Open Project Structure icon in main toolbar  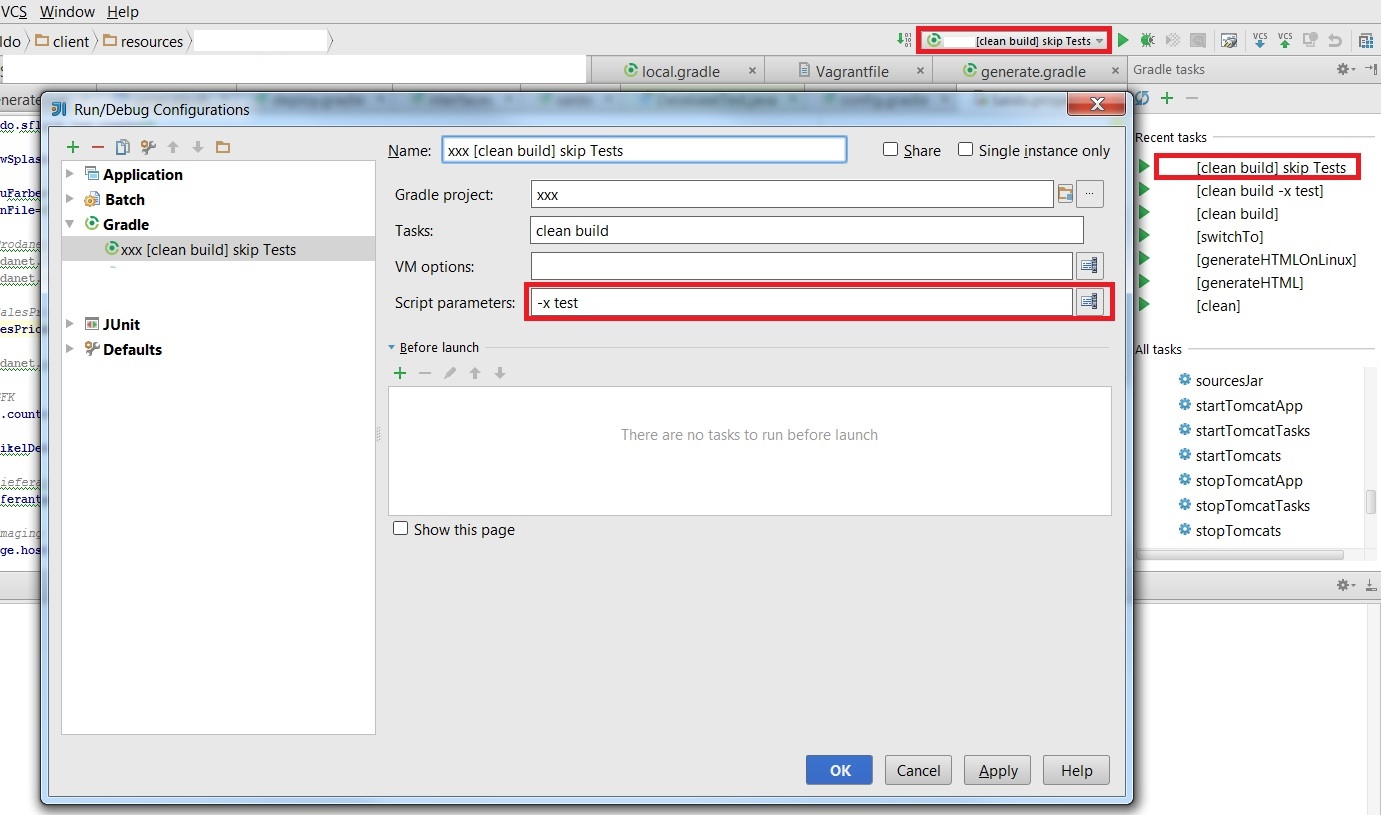pyautogui.click(x=1366, y=41)
